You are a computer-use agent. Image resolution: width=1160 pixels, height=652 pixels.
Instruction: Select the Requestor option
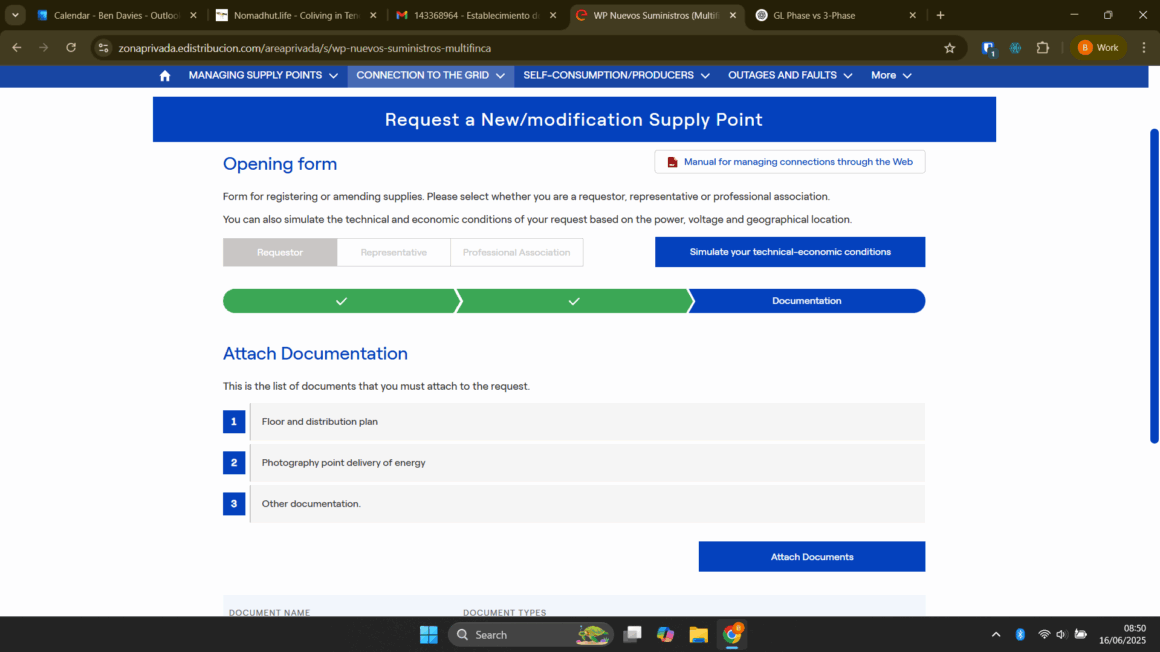(x=280, y=252)
